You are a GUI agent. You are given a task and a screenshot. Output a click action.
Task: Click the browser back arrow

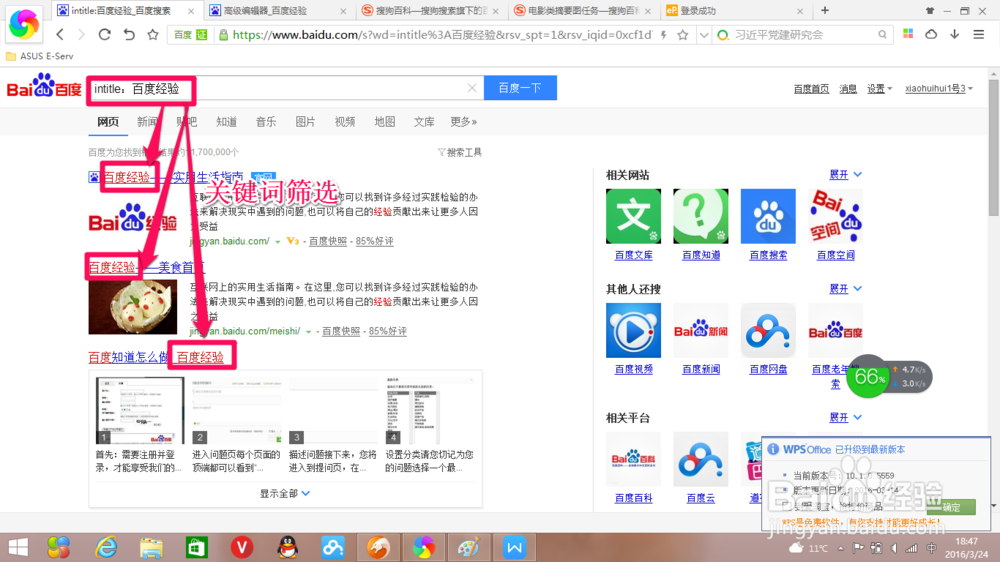(x=60, y=34)
